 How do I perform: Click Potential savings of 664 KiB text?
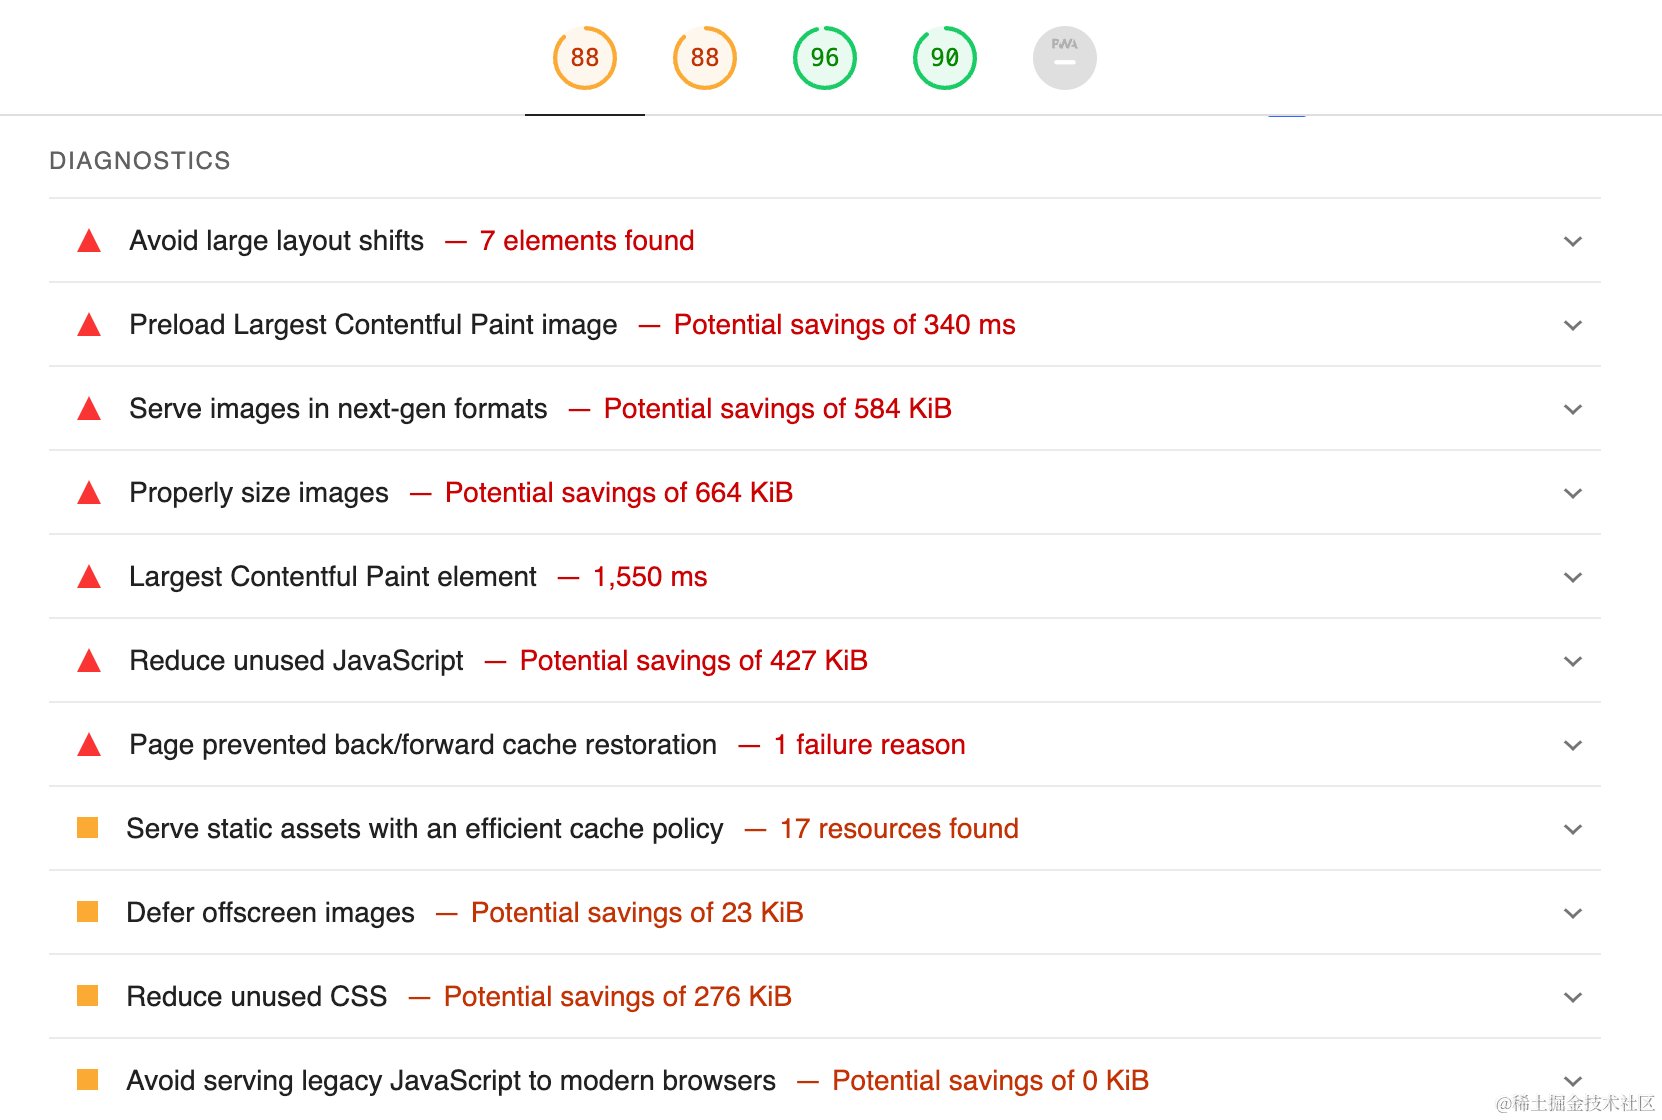click(x=619, y=493)
